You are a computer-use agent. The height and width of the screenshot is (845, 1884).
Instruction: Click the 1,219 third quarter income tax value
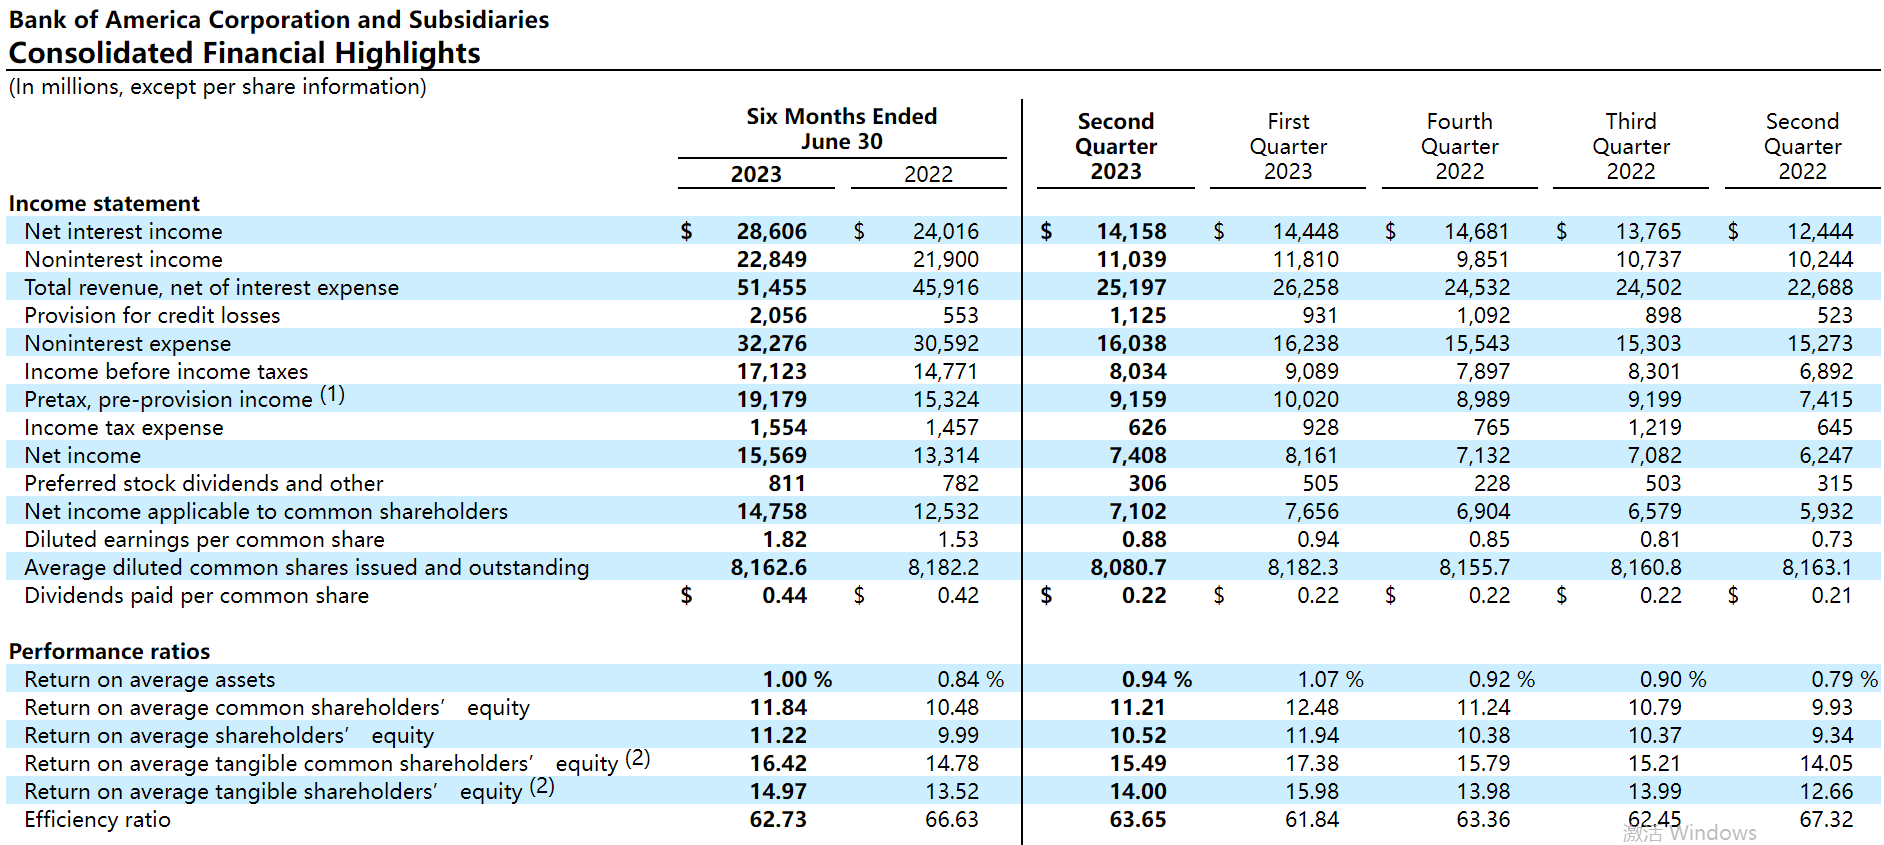point(1654,427)
